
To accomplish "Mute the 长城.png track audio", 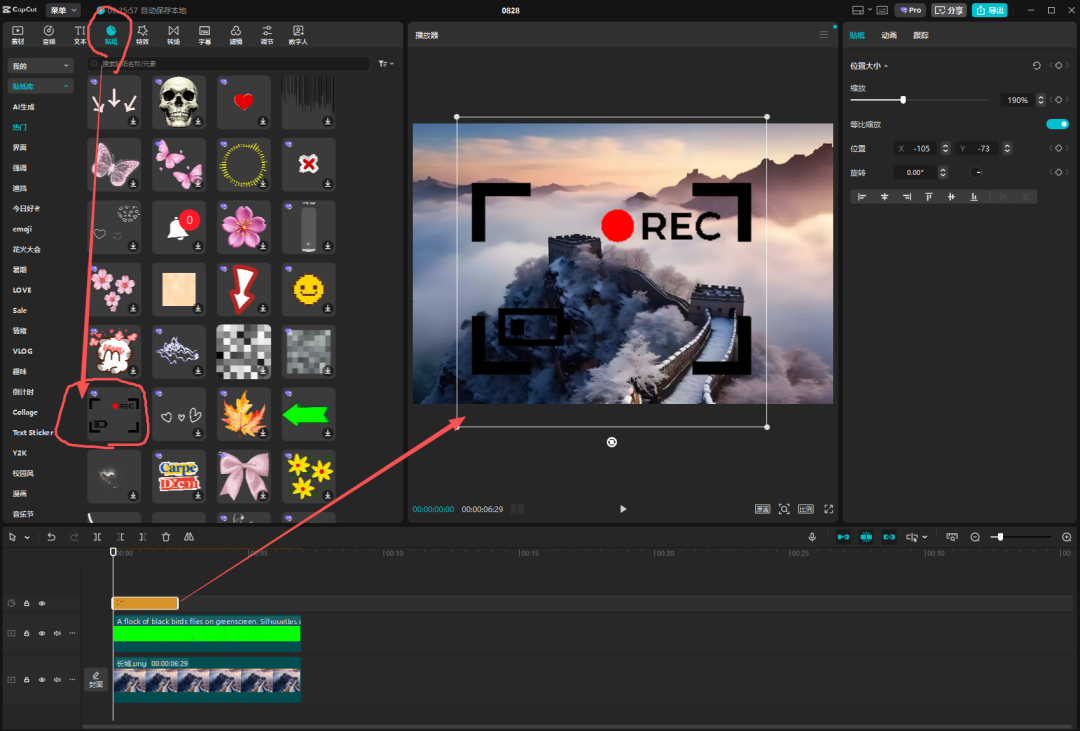I will click(x=57, y=680).
